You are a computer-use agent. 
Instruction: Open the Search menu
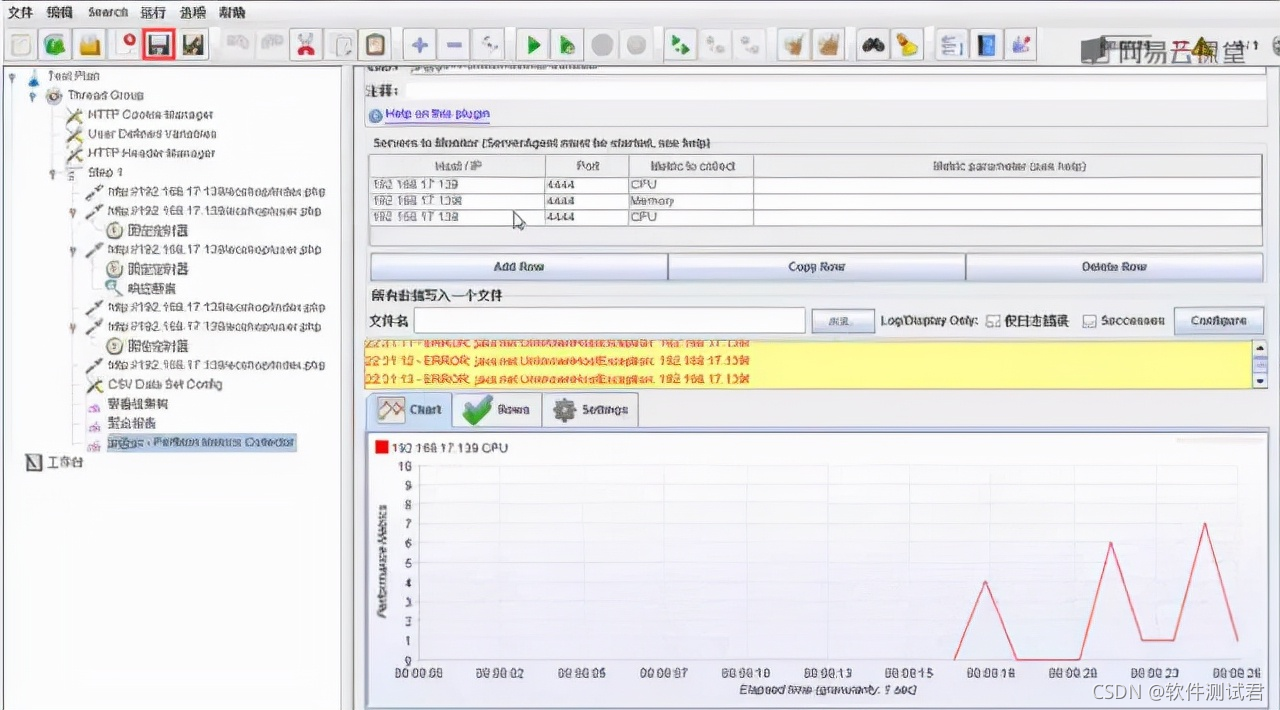(108, 12)
